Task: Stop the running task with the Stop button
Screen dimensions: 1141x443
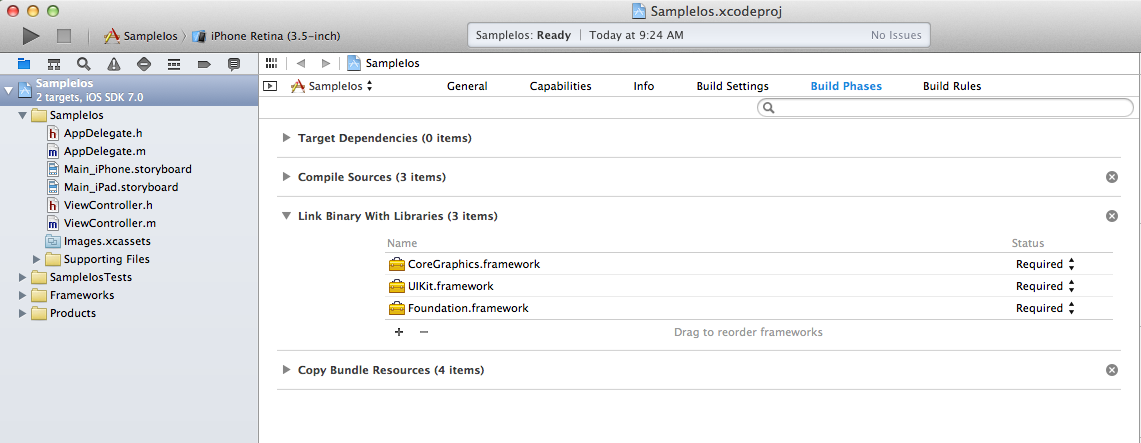Action: [64, 36]
